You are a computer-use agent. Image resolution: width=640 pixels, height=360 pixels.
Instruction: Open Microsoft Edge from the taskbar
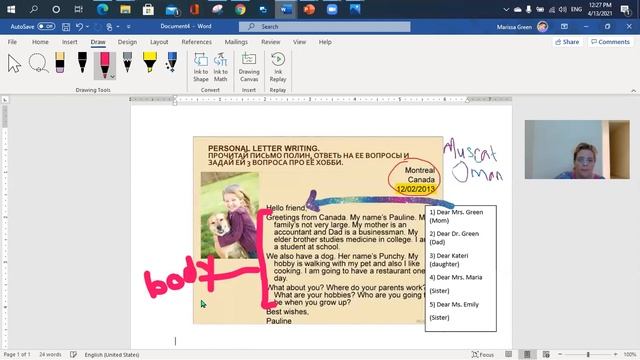coord(102,9)
